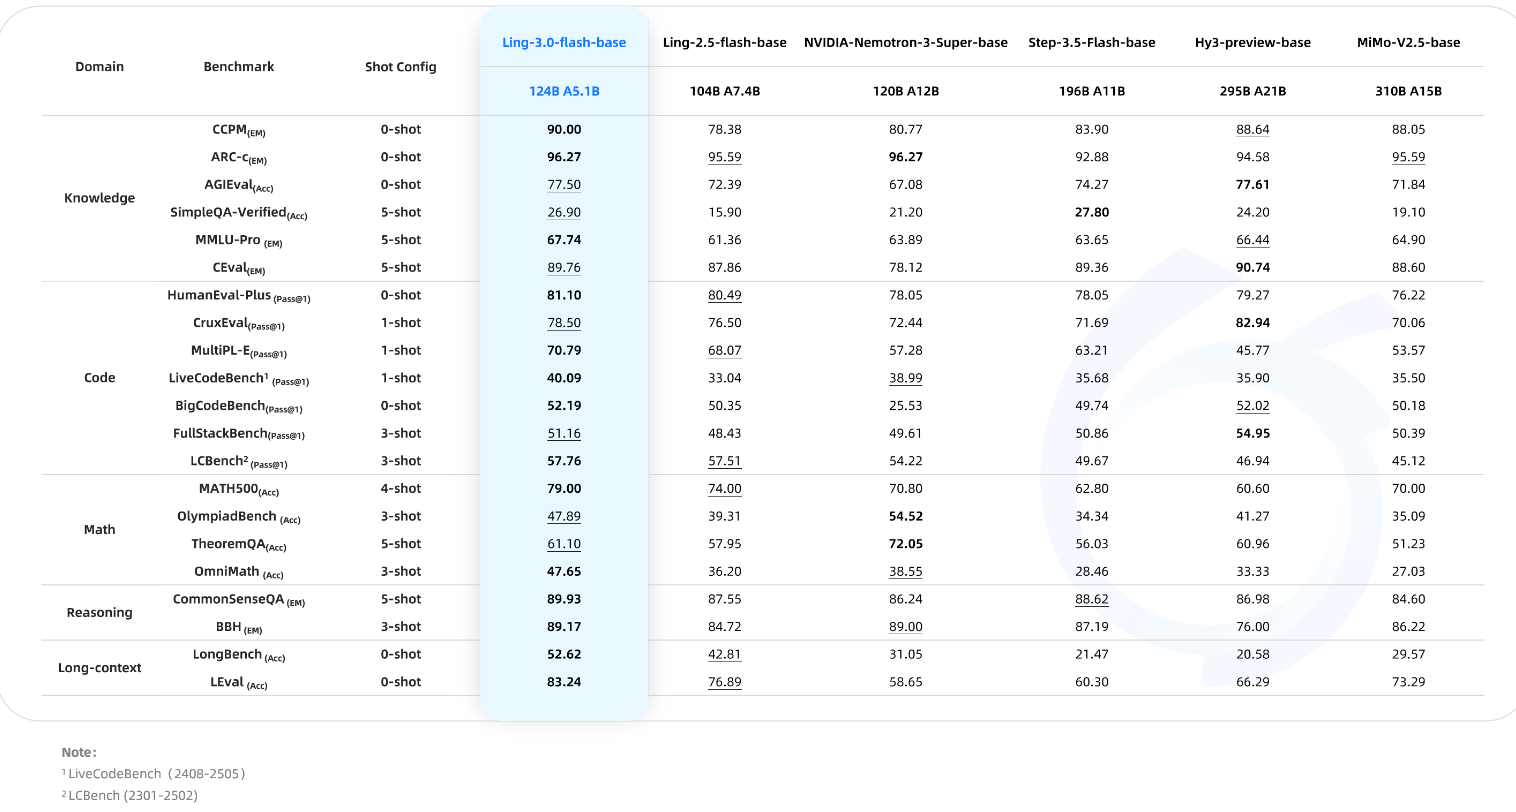Click the TheoremQA benchmark name
Viewport: 1516px width, 812px height.
239,545
